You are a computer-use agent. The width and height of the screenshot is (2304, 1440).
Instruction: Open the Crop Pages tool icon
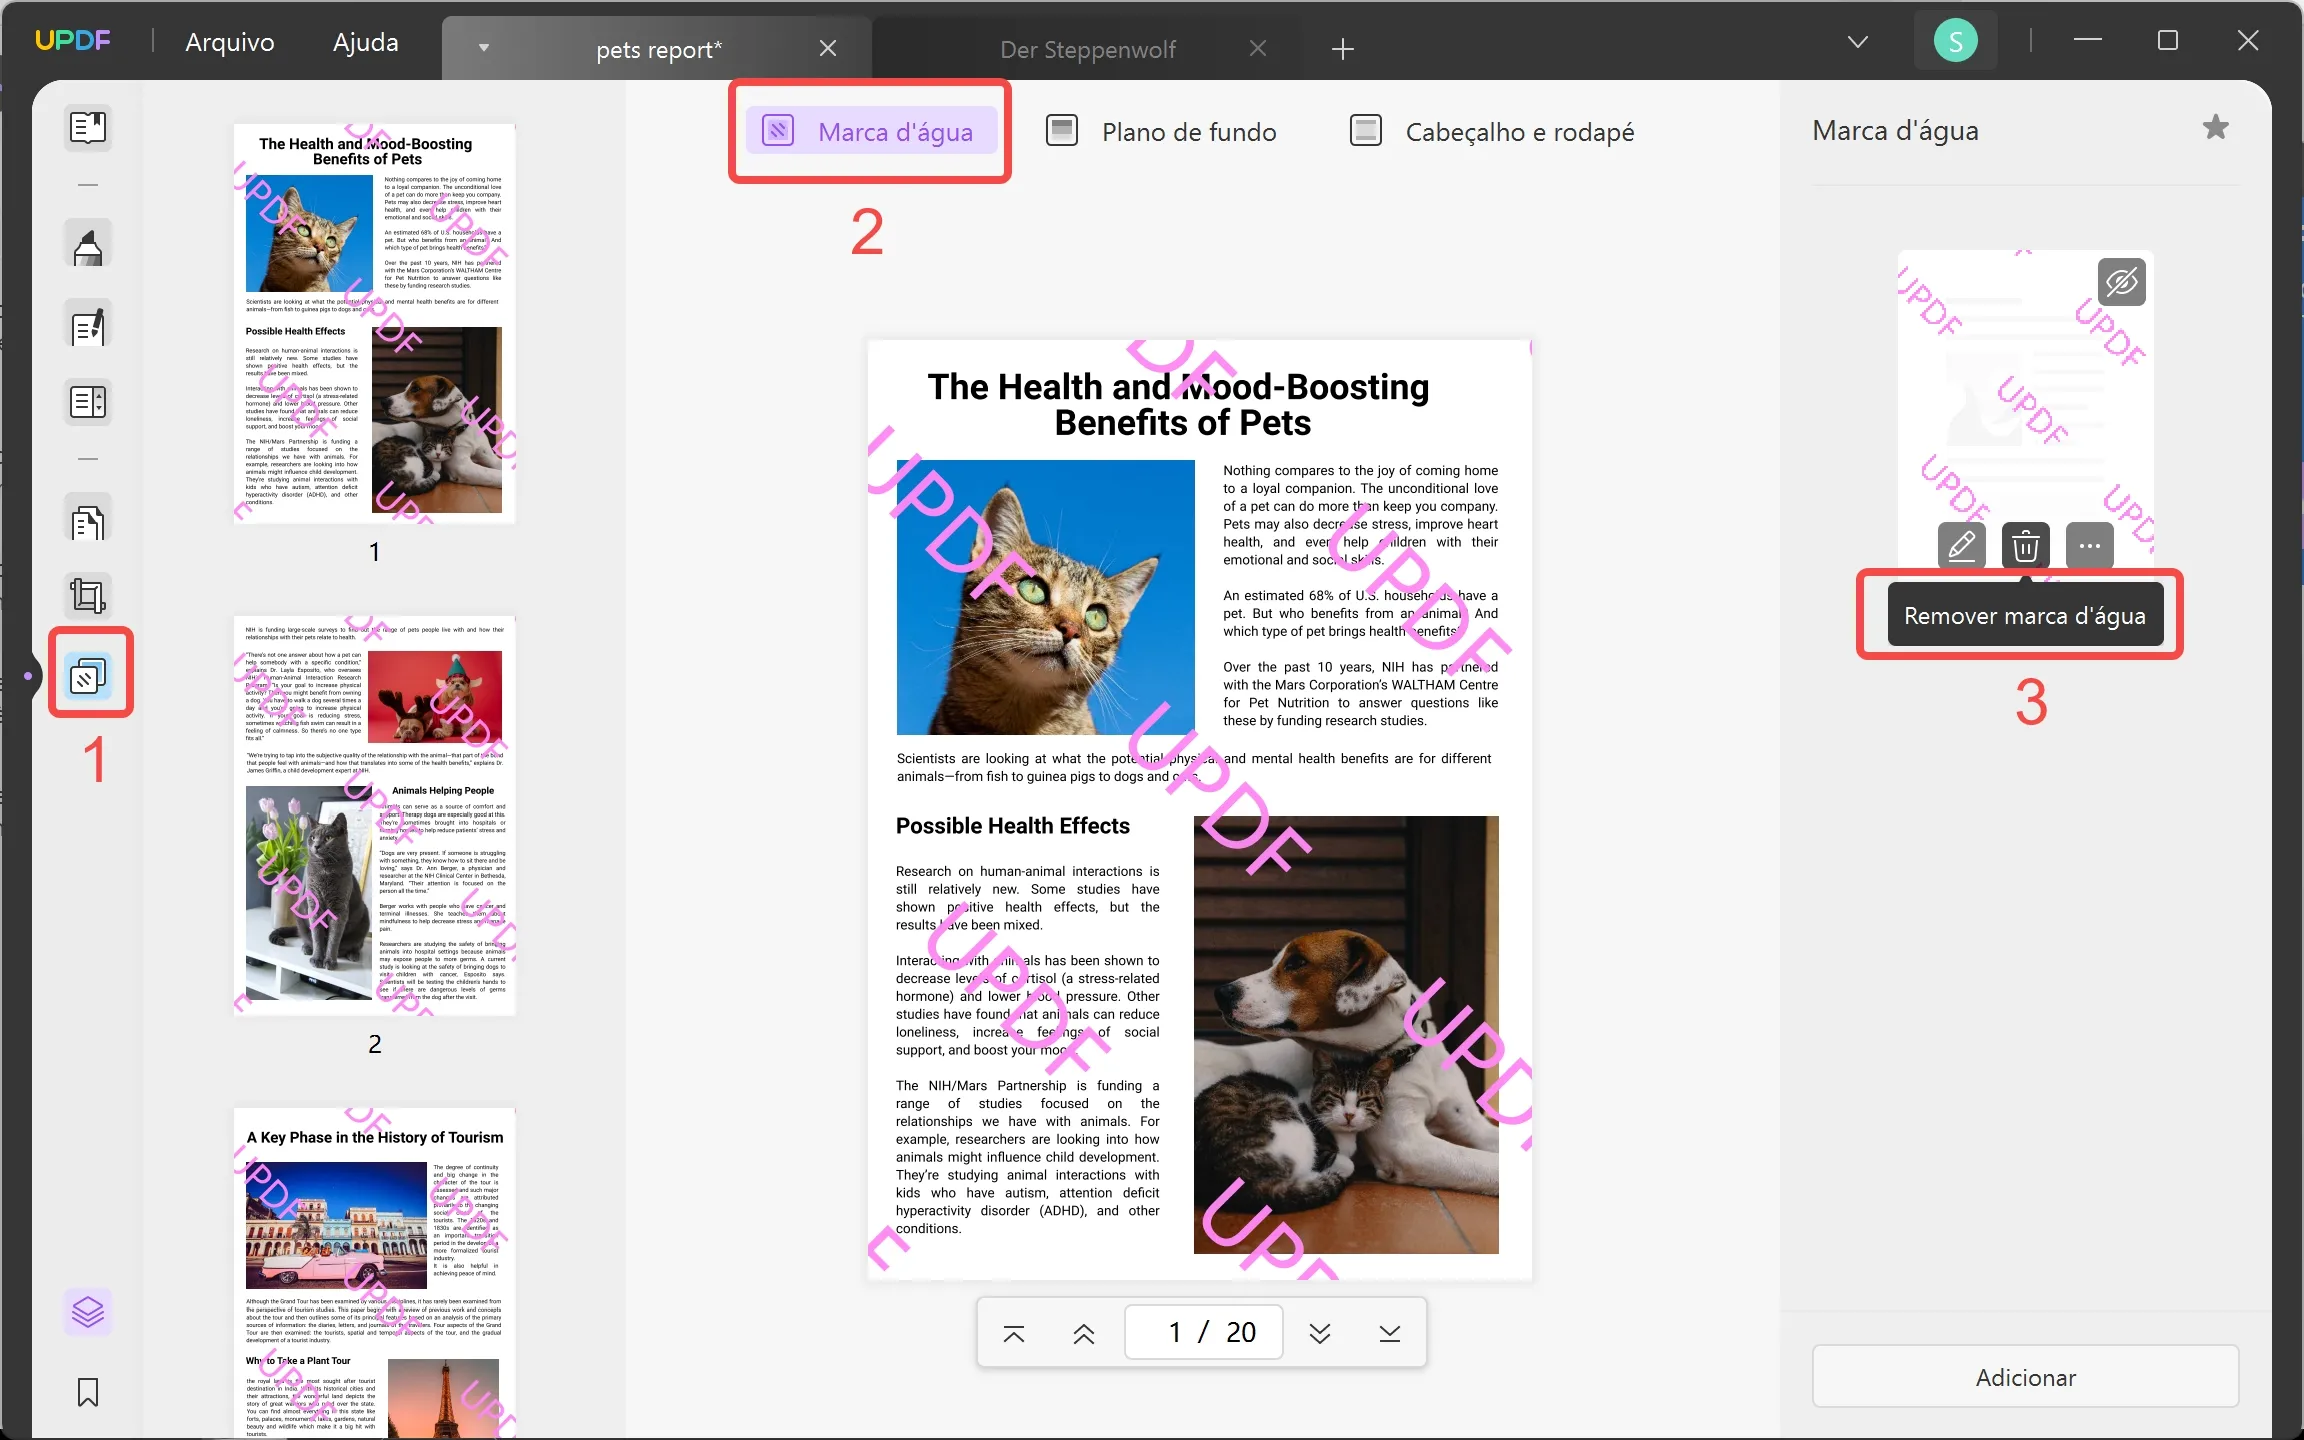(88, 596)
